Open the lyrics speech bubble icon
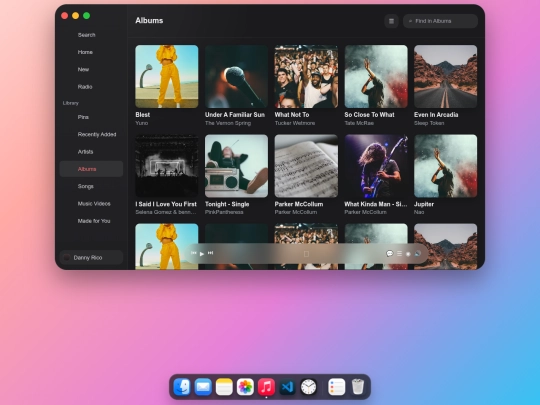The width and height of the screenshot is (540, 405). click(x=390, y=253)
